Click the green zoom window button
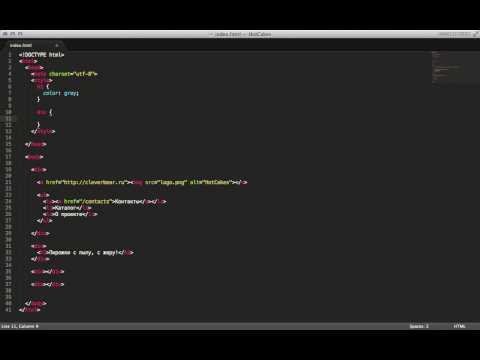The image size is (480, 360). (x=20, y=34)
